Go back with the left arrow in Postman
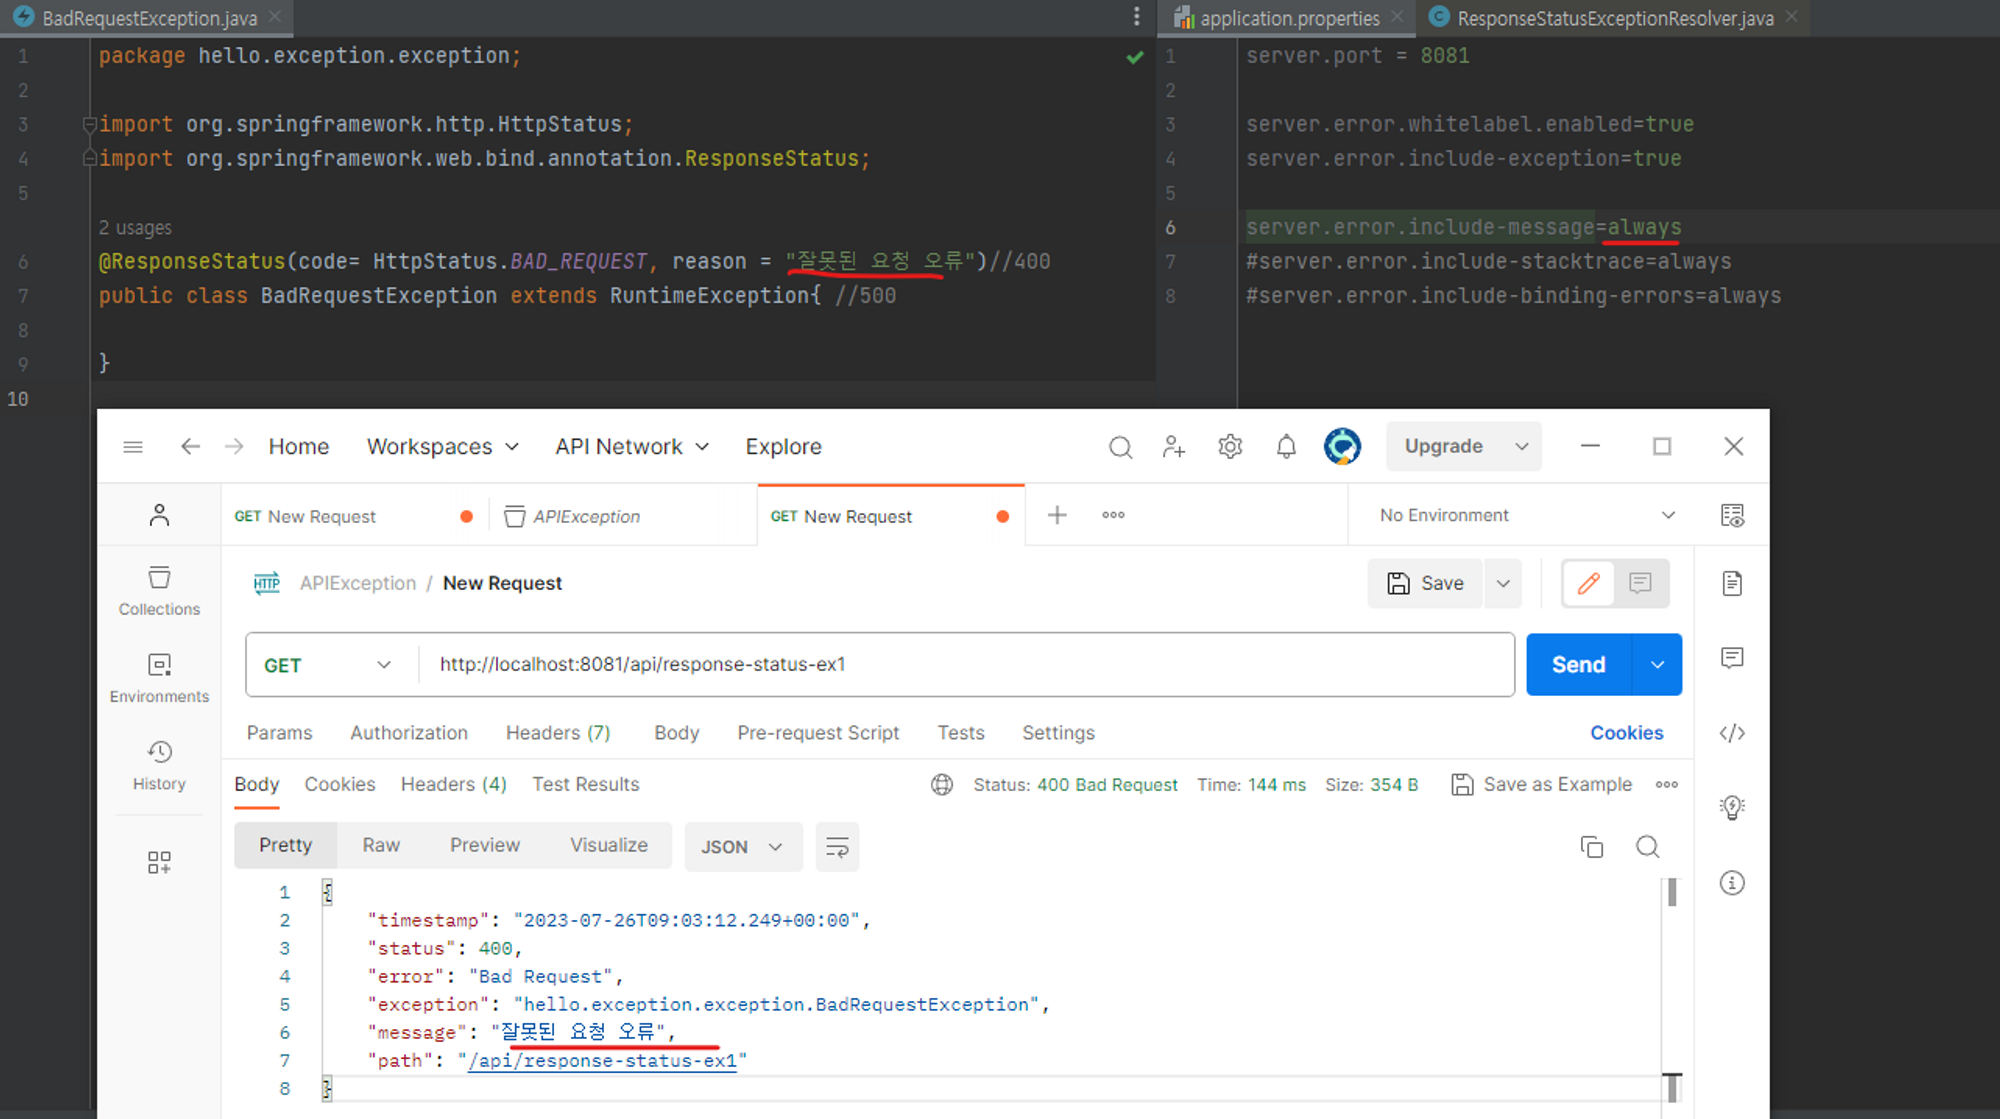This screenshot has width=2000, height=1119. [x=190, y=446]
